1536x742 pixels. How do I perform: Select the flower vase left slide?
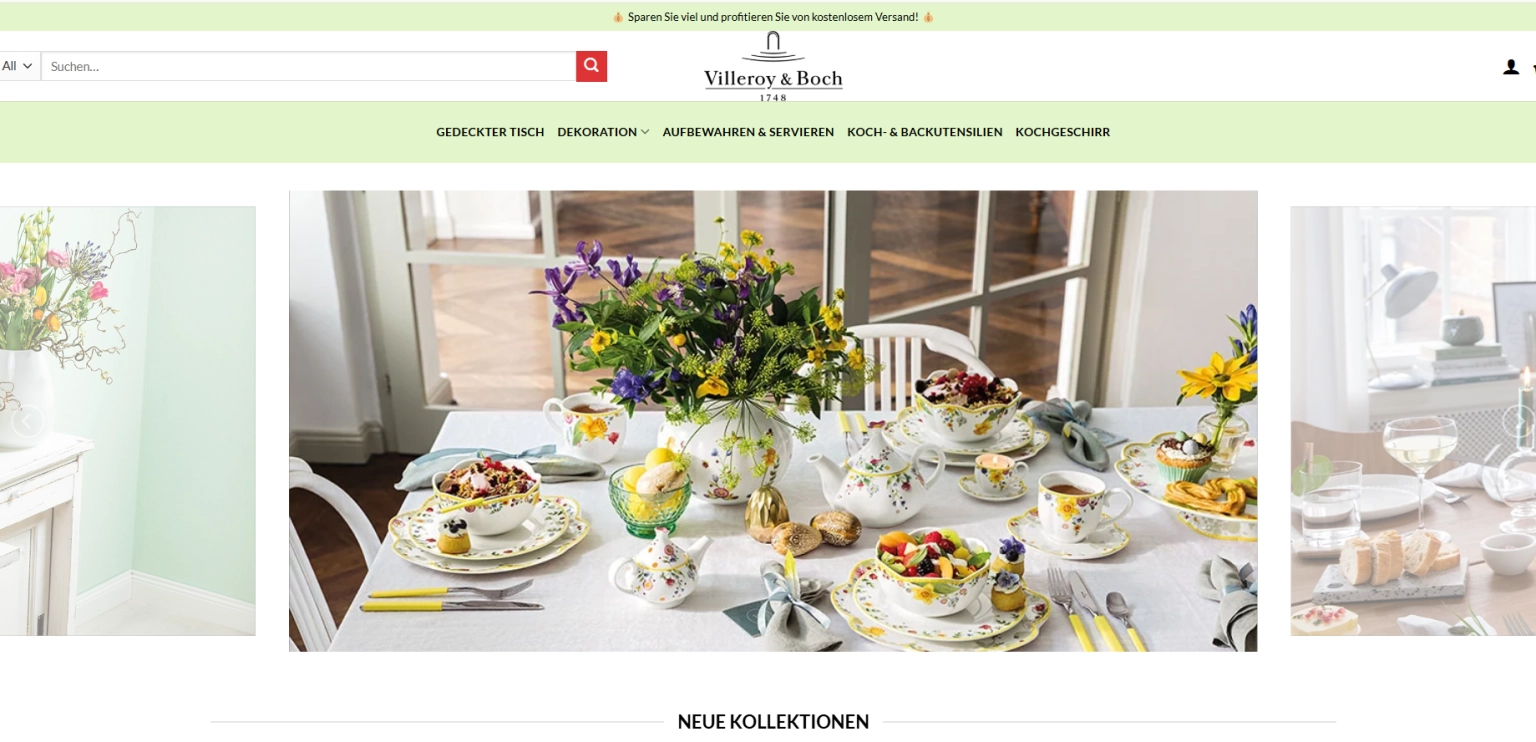127,421
